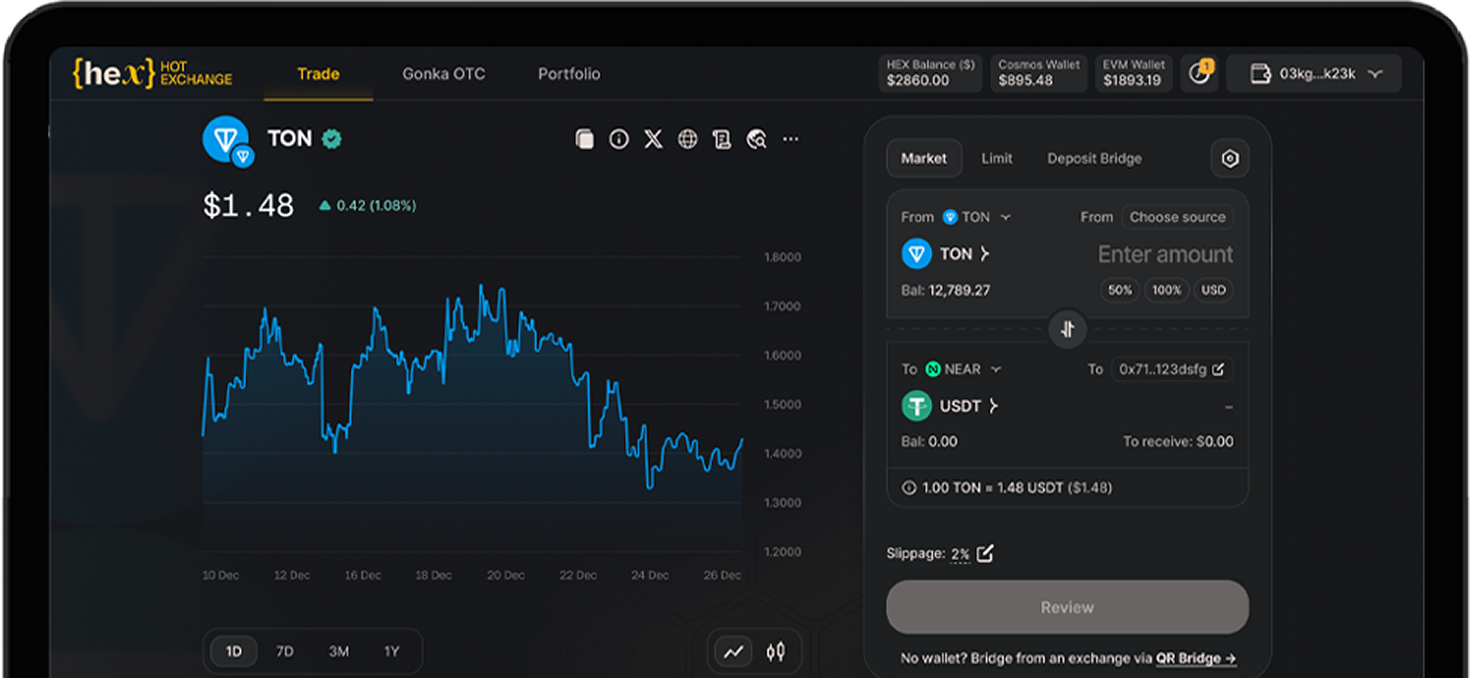This screenshot has width=1470, height=678.
Task: Open the Gonka OTC page
Action: click(x=443, y=74)
